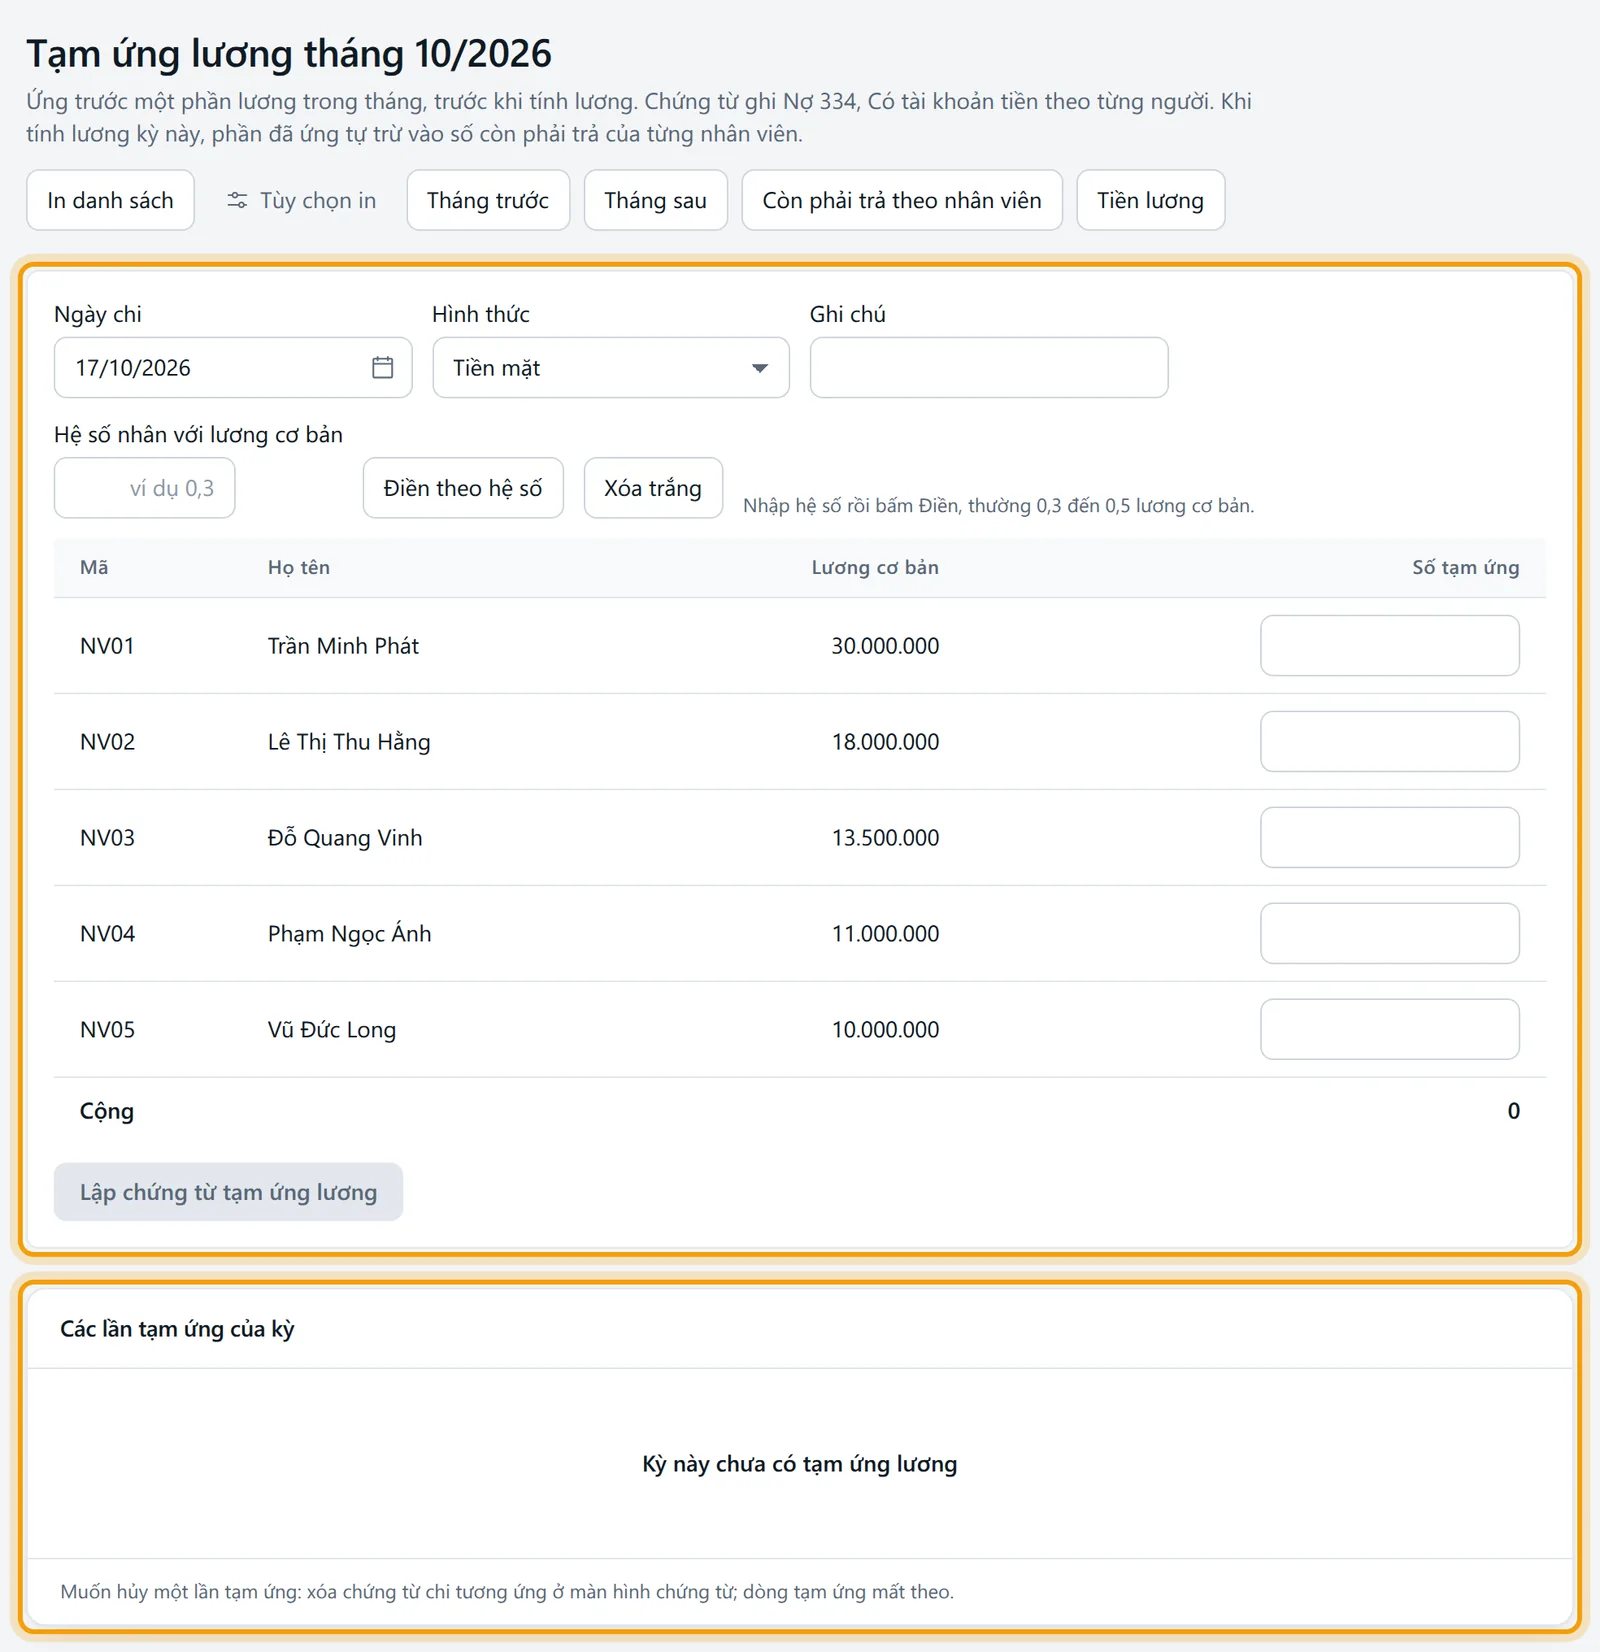Select the advance field for Đỗ Quang Vinh
Screen dimensions: 1600x1652
click(1389, 837)
